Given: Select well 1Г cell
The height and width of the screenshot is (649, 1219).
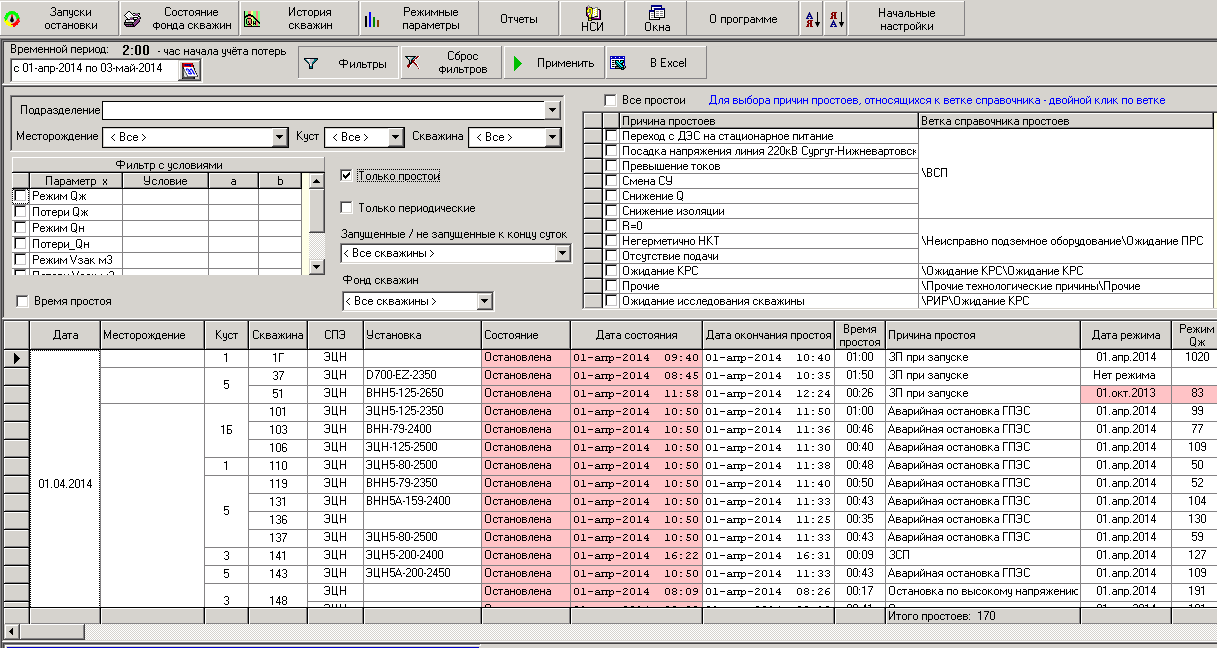Looking at the screenshot, I should (x=277, y=357).
